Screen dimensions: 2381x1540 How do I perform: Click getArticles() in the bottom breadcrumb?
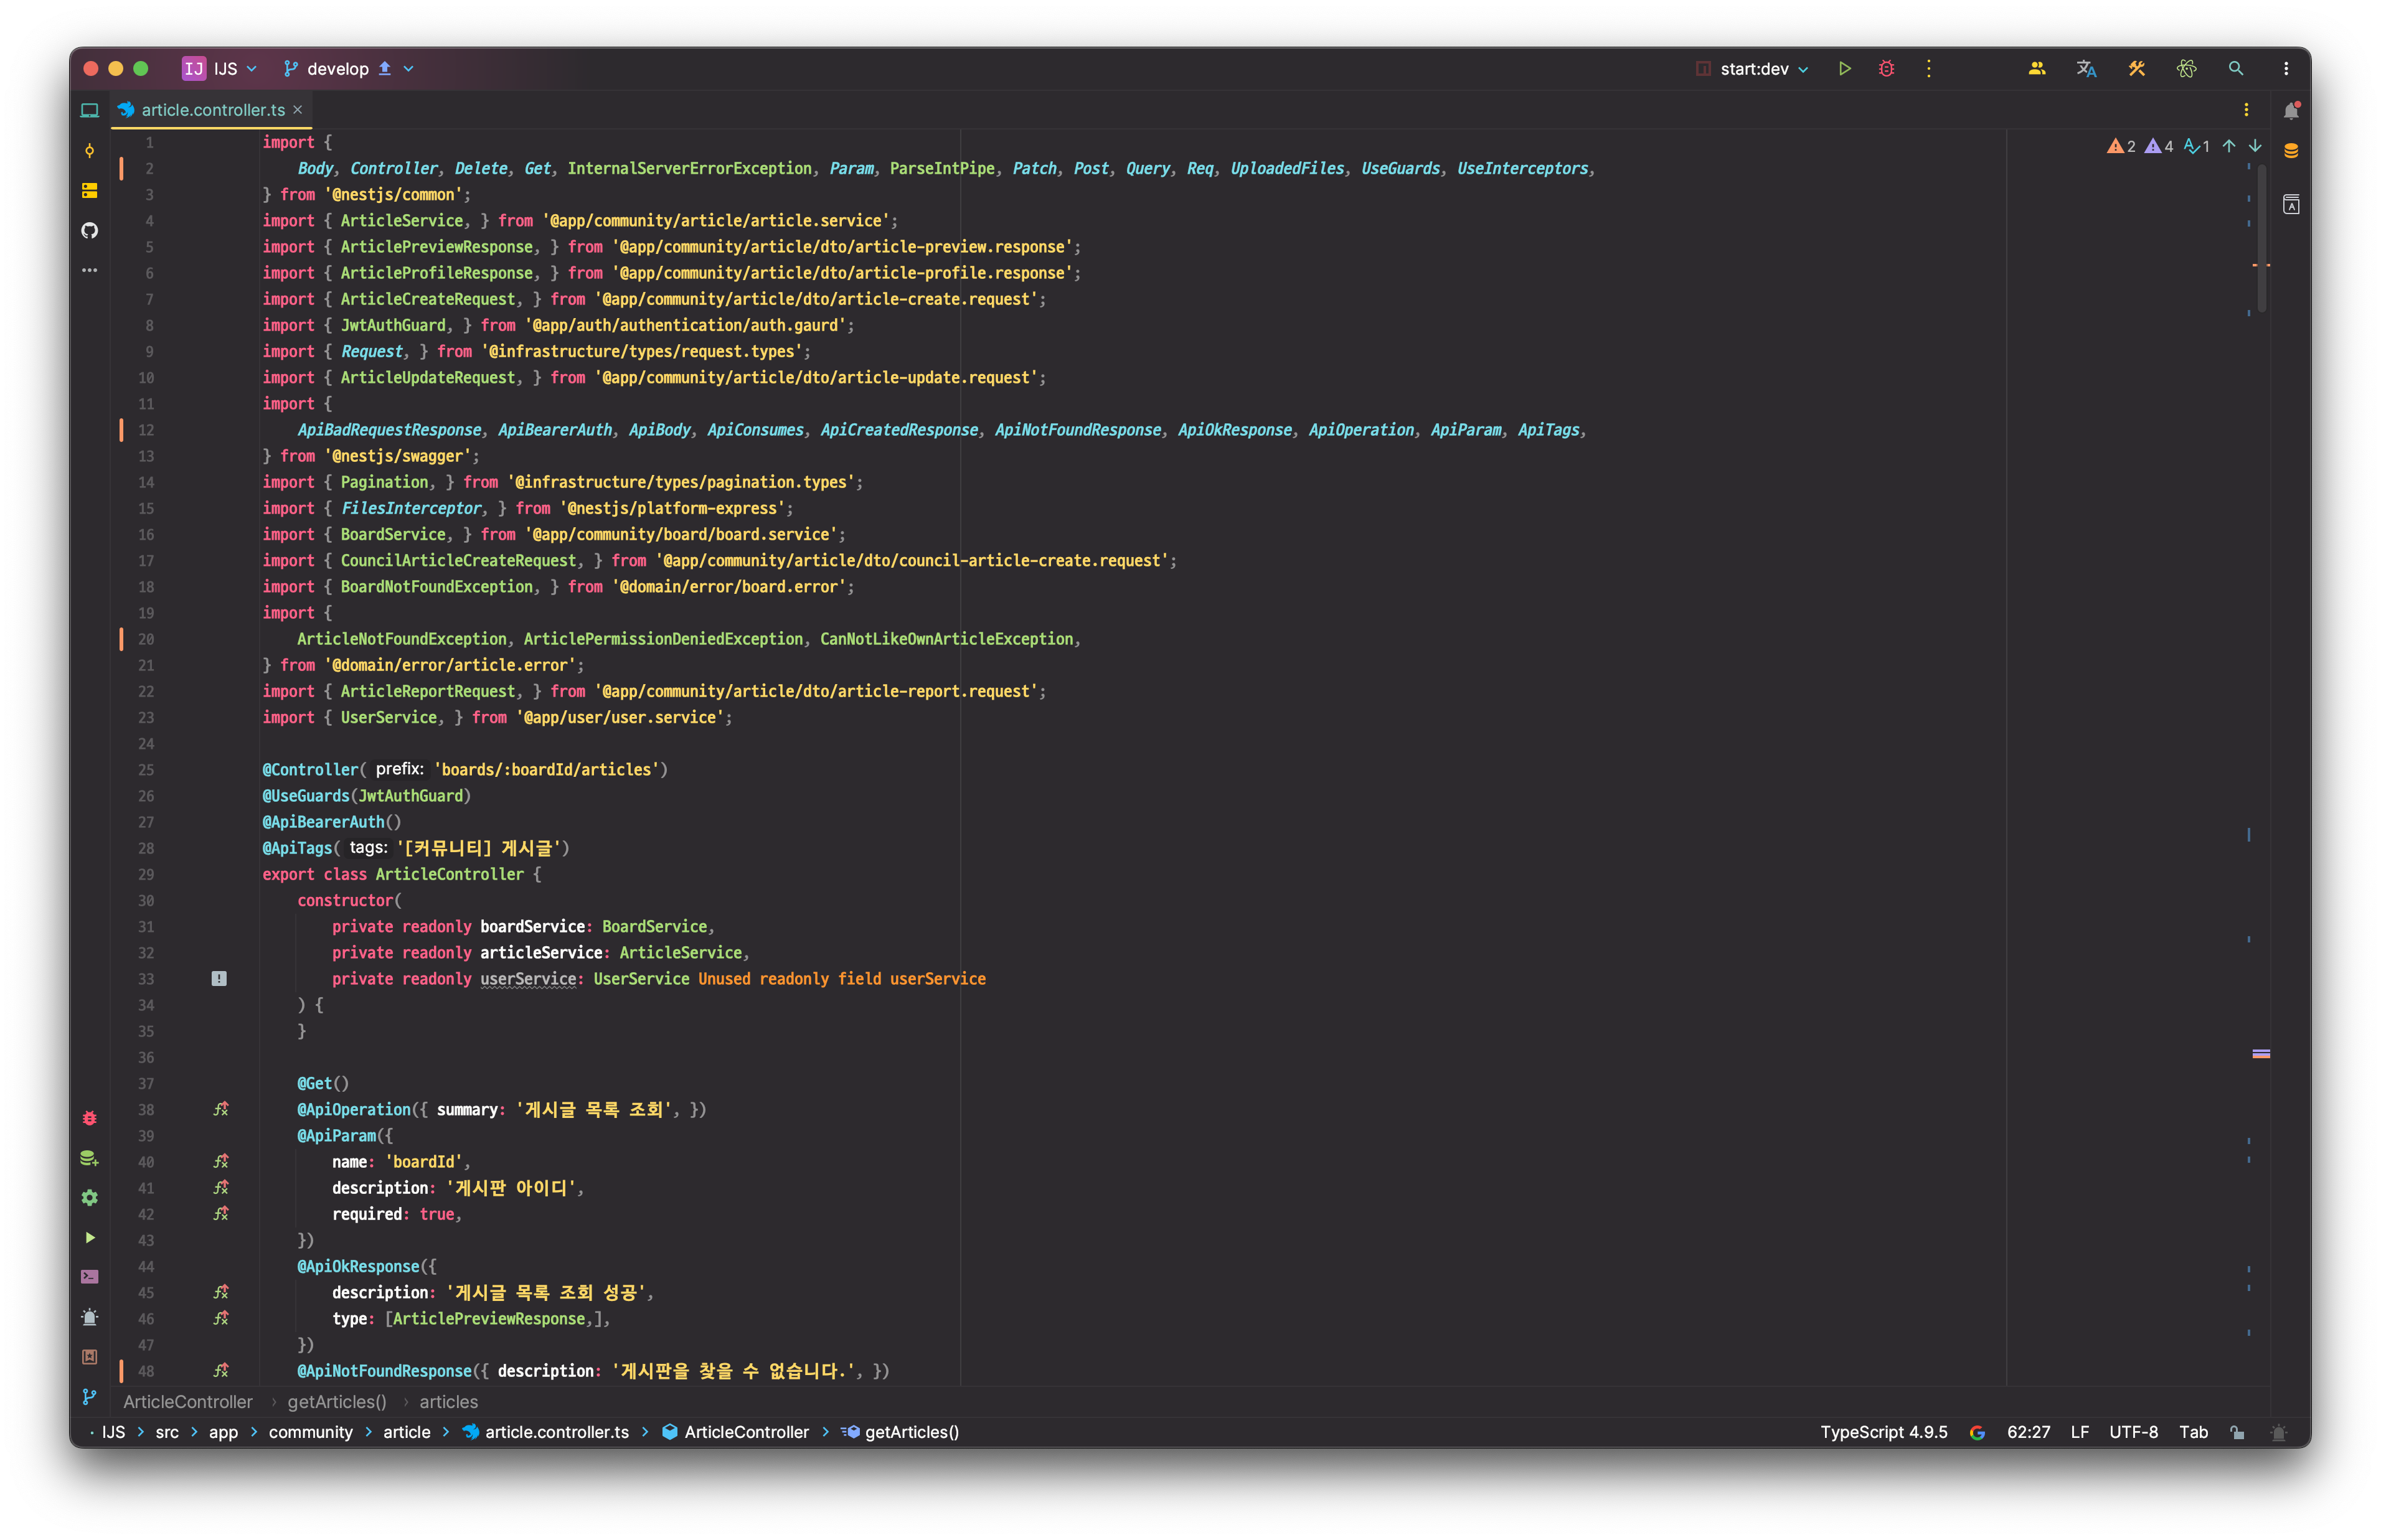coord(911,1432)
